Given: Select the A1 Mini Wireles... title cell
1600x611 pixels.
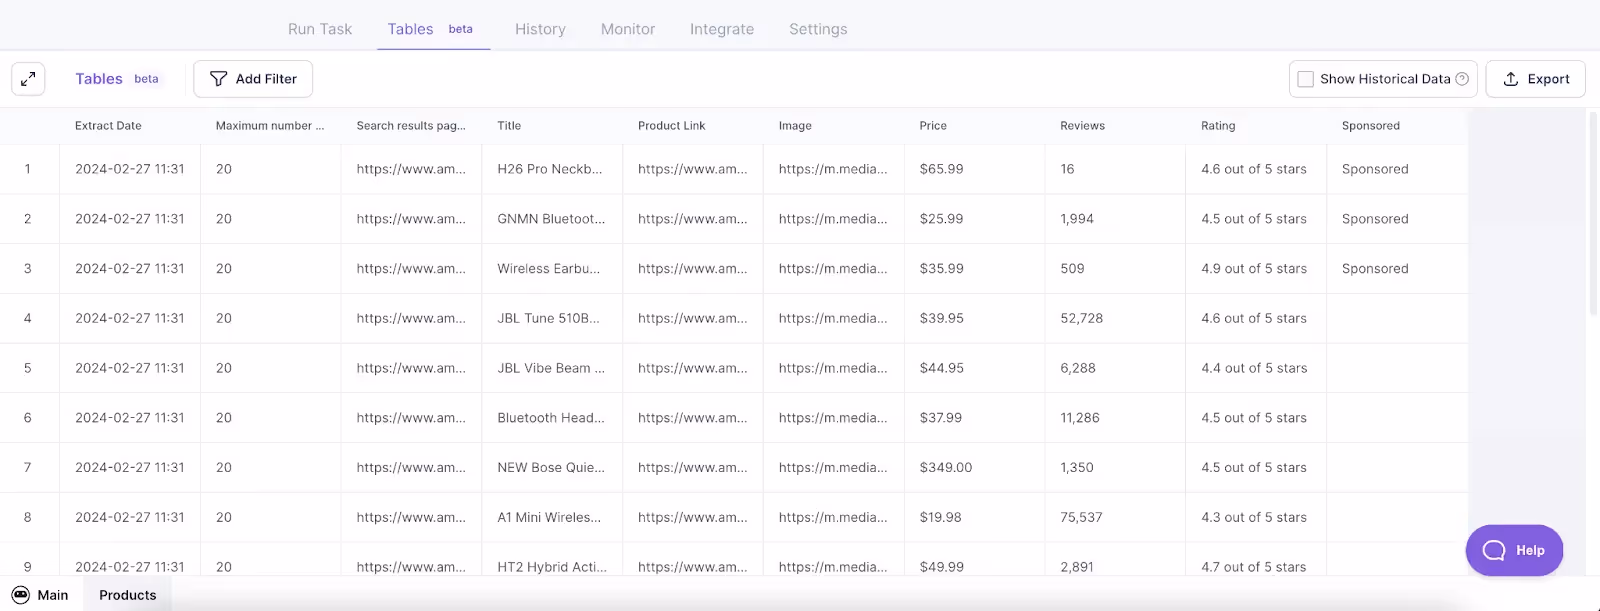Looking at the screenshot, I should click(552, 517).
